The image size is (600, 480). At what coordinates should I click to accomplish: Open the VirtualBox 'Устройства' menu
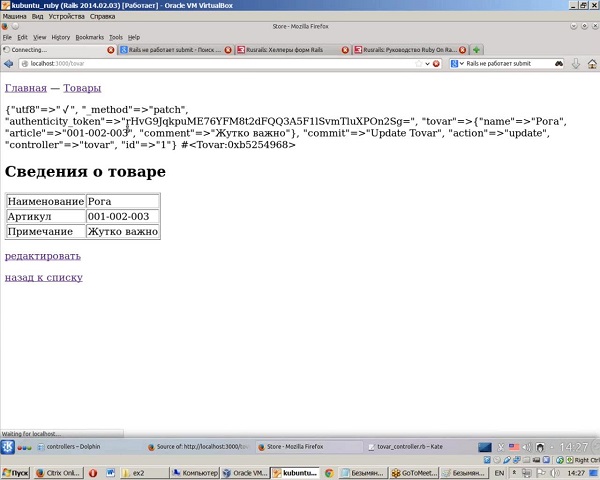pyautogui.click(x=66, y=17)
